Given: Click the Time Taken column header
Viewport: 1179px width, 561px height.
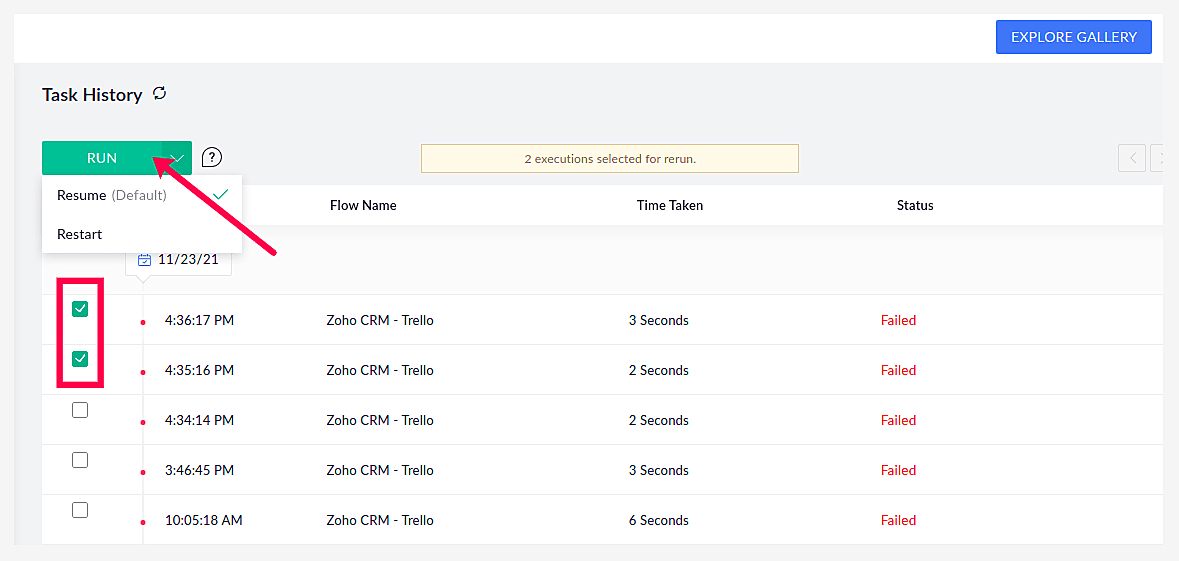Looking at the screenshot, I should tap(670, 206).
